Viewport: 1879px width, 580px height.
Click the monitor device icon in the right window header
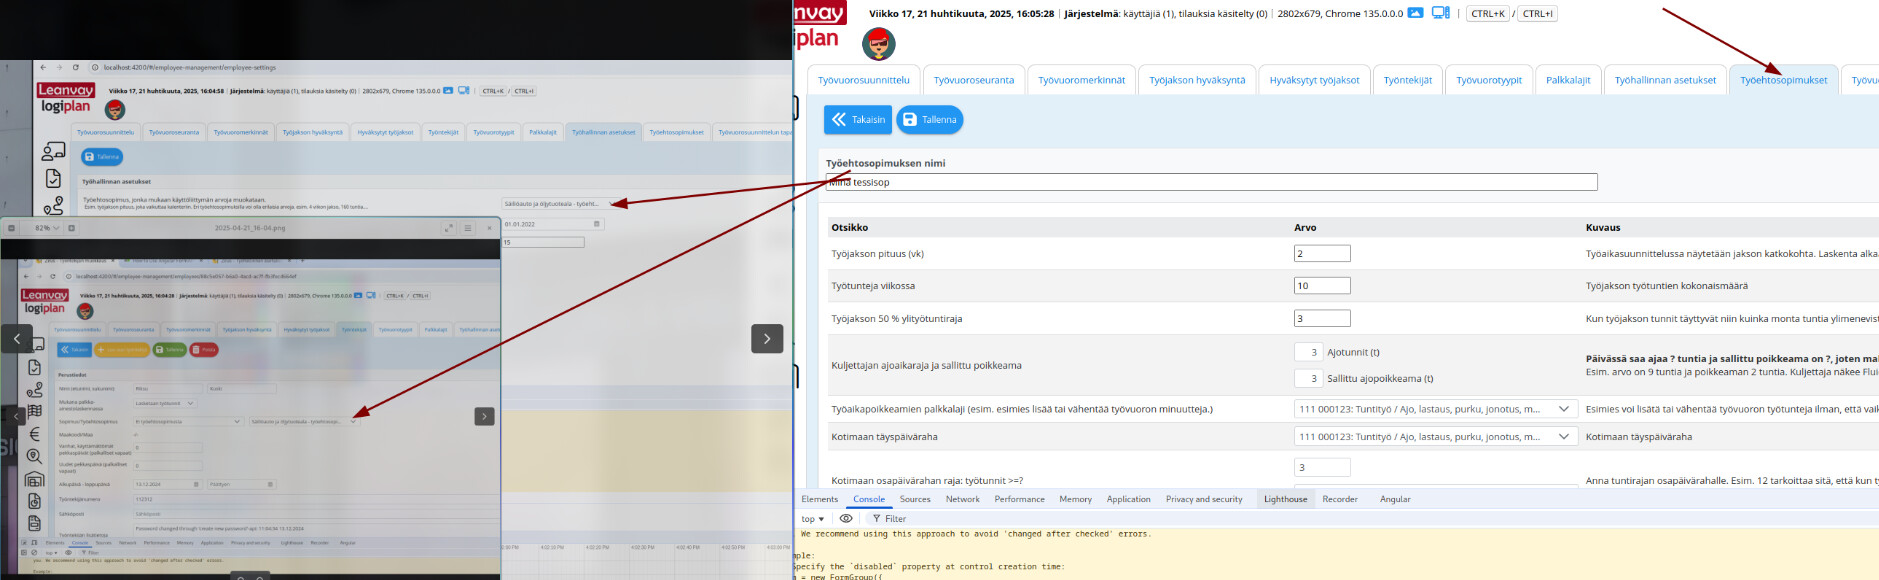[x=1440, y=13]
